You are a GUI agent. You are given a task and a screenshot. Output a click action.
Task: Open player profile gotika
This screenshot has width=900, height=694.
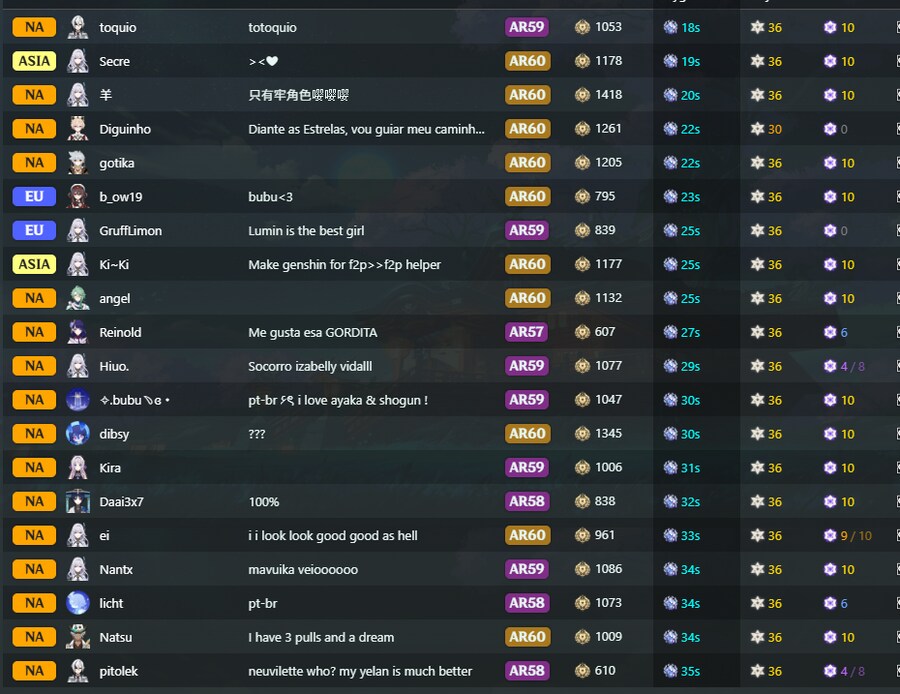(117, 163)
